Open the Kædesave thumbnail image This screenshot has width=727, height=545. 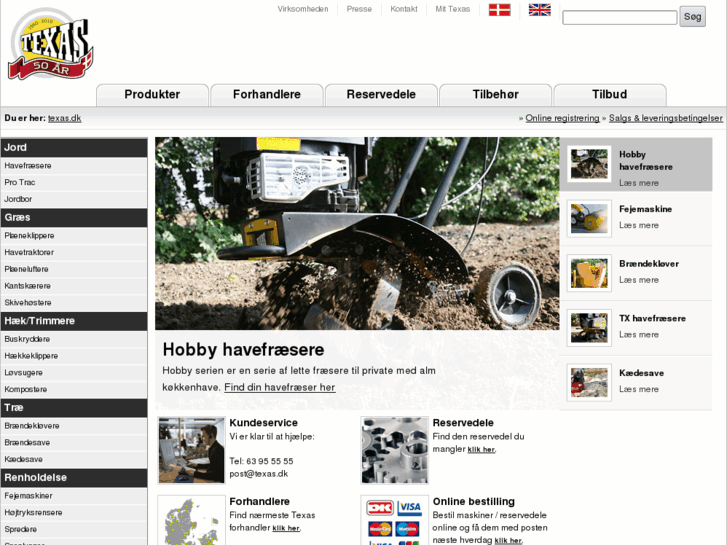[589, 383]
